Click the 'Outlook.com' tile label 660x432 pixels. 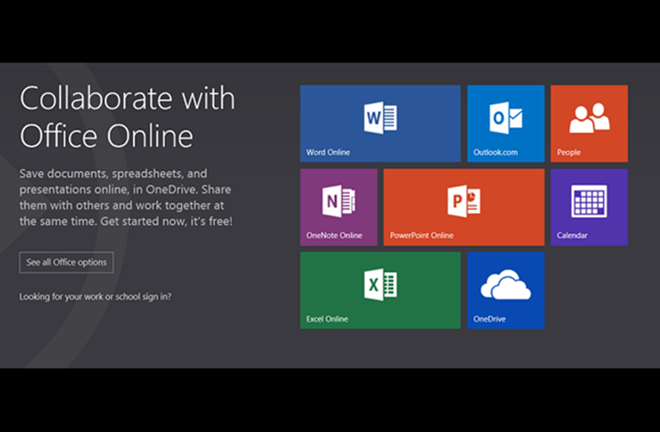[x=495, y=153]
